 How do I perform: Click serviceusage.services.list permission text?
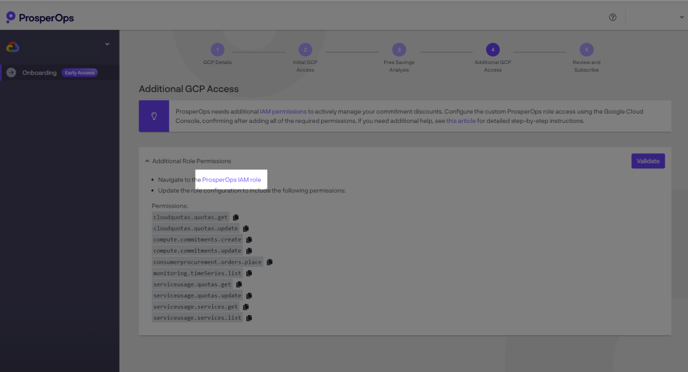197,318
